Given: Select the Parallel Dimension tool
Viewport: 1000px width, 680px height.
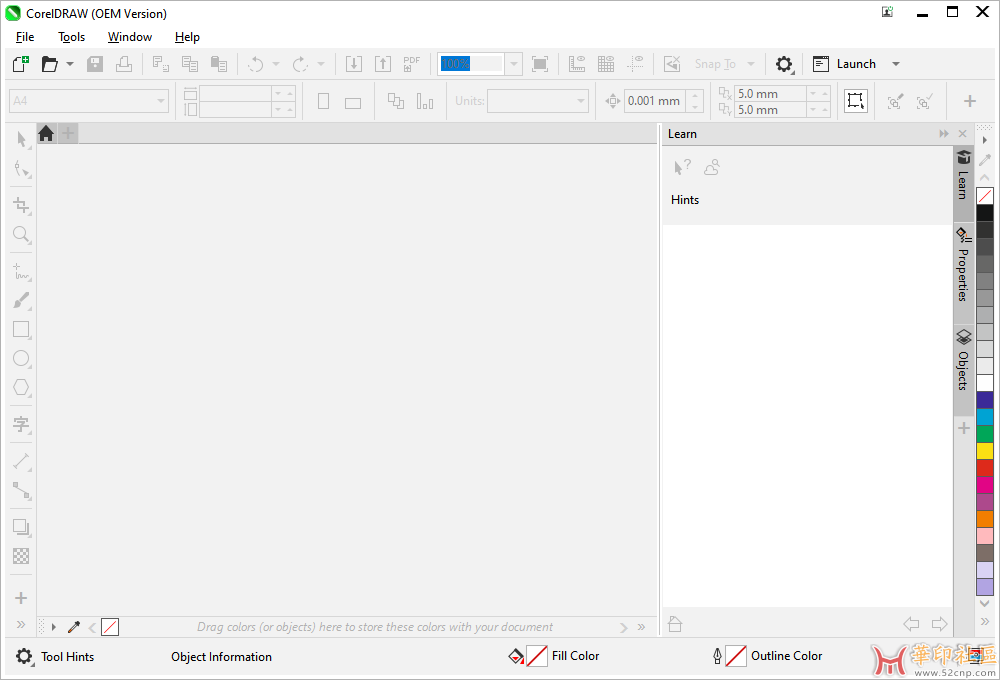Looking at the screenshot, I should (22, 461).
